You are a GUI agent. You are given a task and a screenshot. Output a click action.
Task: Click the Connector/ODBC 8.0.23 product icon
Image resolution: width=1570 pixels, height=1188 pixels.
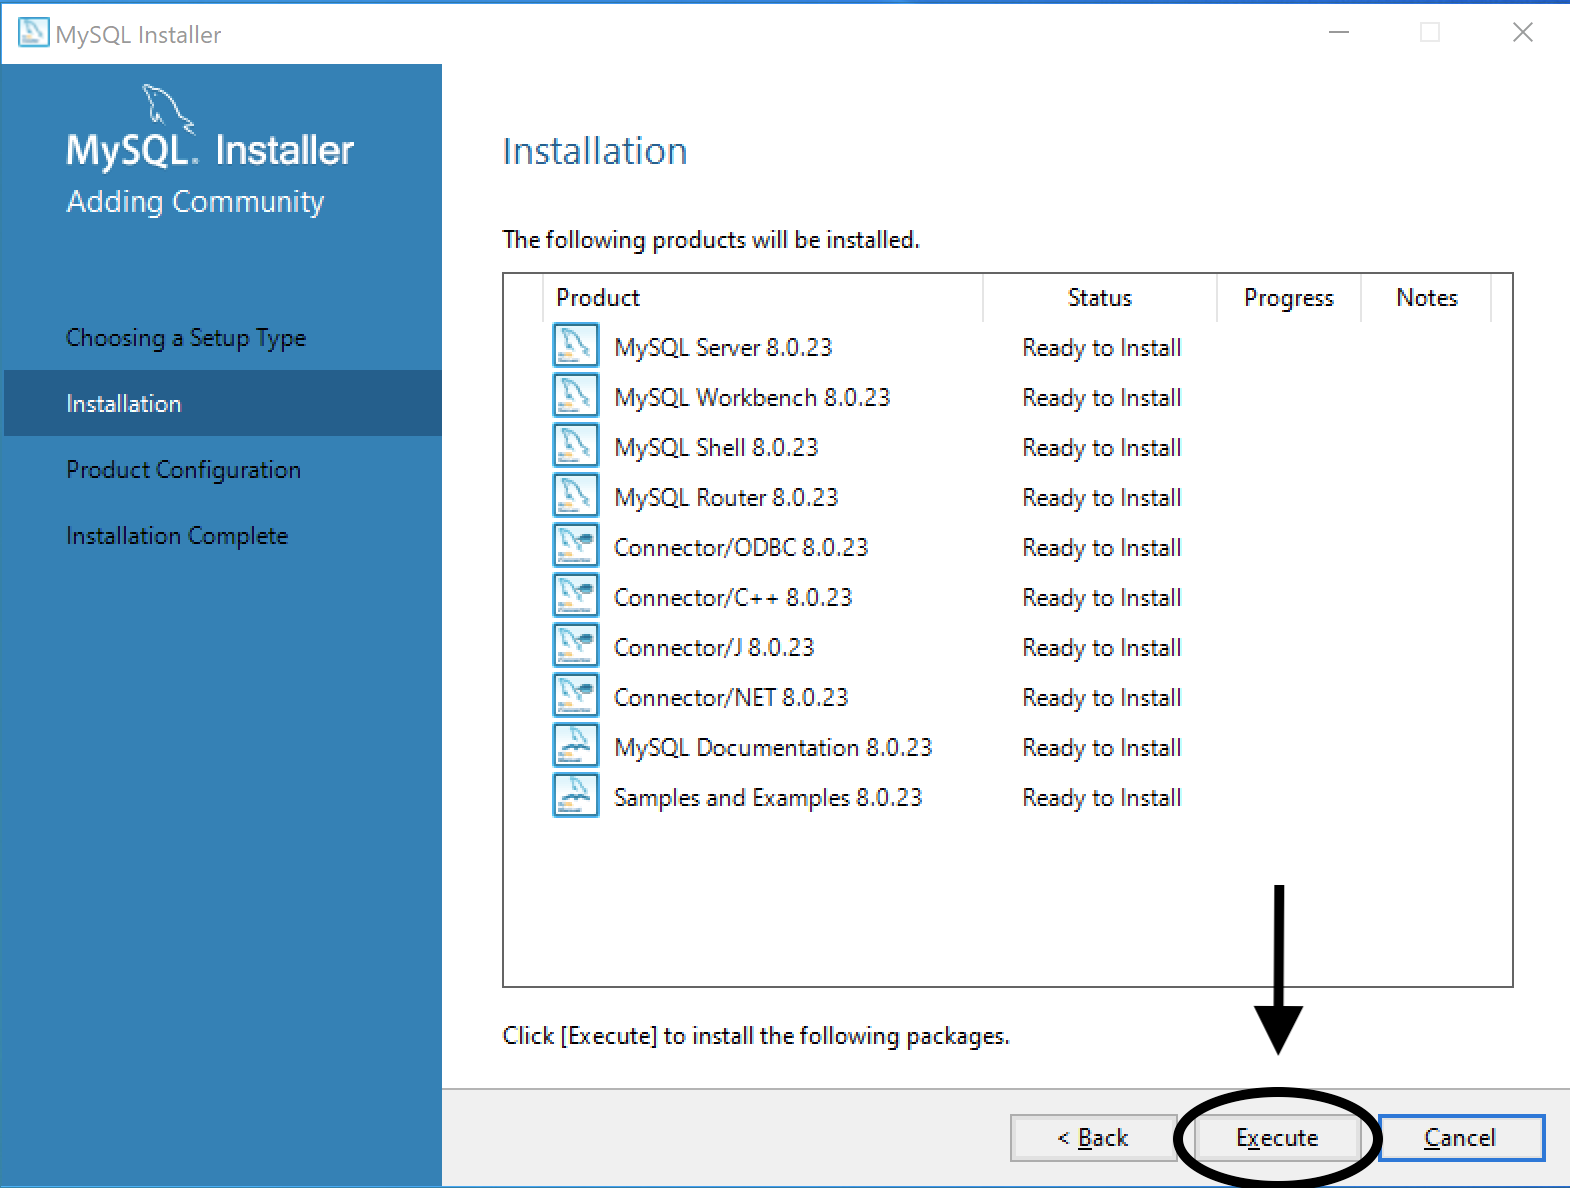click(575, 545)
